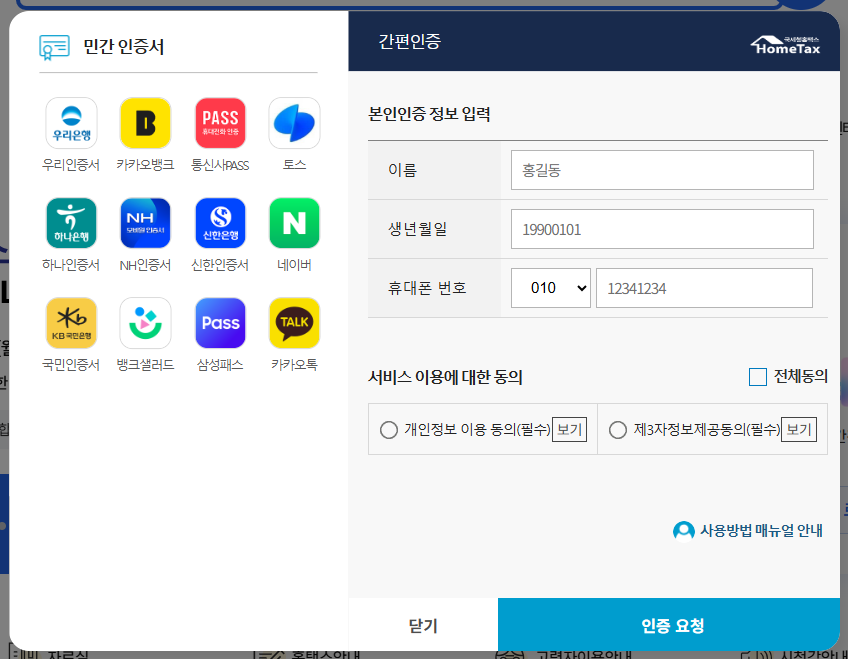The image size is (848, 659).
Task: Click the 본인인증 정보 입력 heading
Action: 429,114
